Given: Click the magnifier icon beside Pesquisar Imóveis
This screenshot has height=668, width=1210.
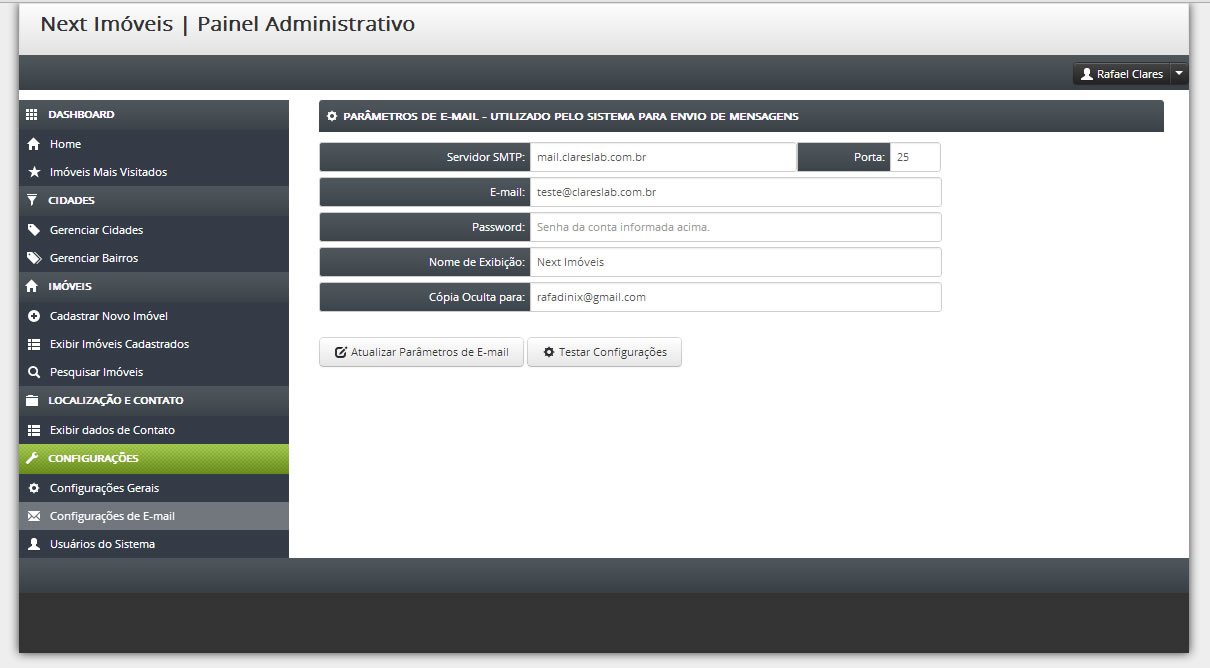Looking at the screenshot, I should 33,372.
